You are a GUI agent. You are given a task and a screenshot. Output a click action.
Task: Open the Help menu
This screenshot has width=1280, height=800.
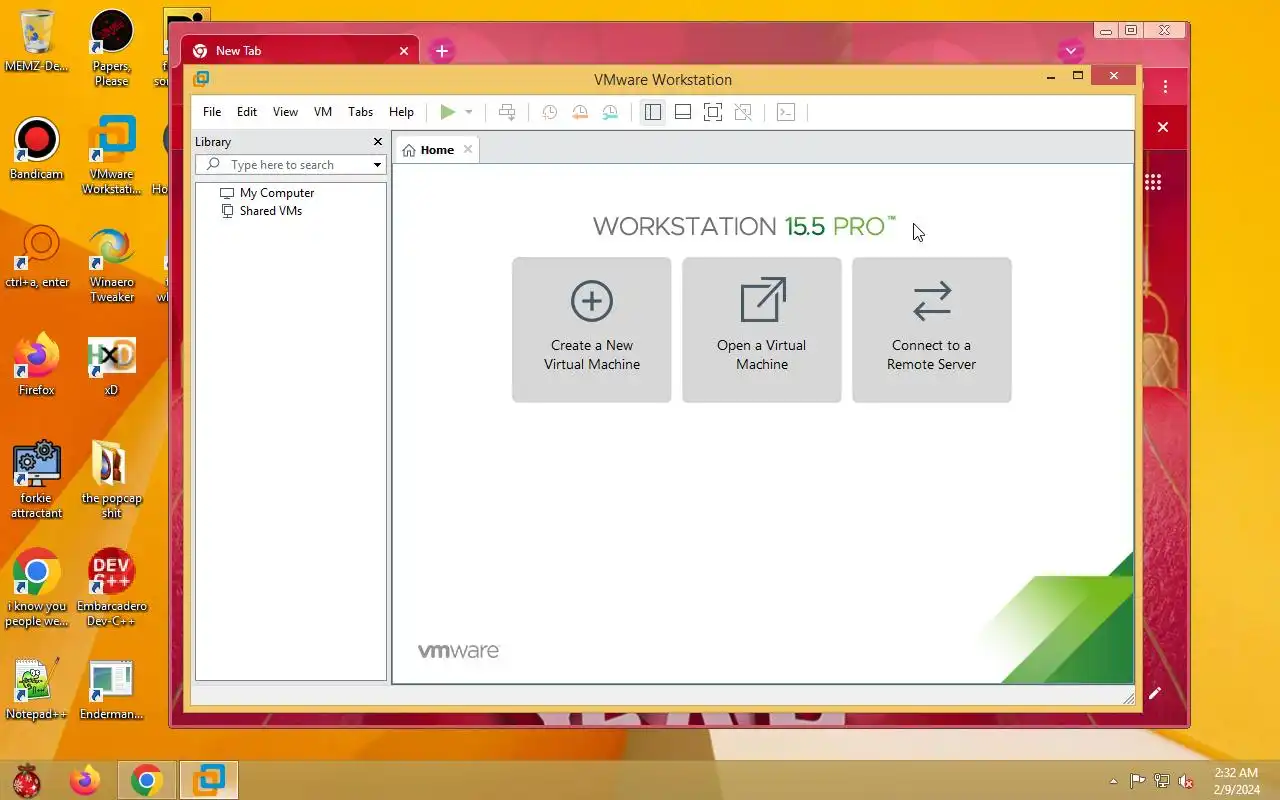[x=401, y=112]
